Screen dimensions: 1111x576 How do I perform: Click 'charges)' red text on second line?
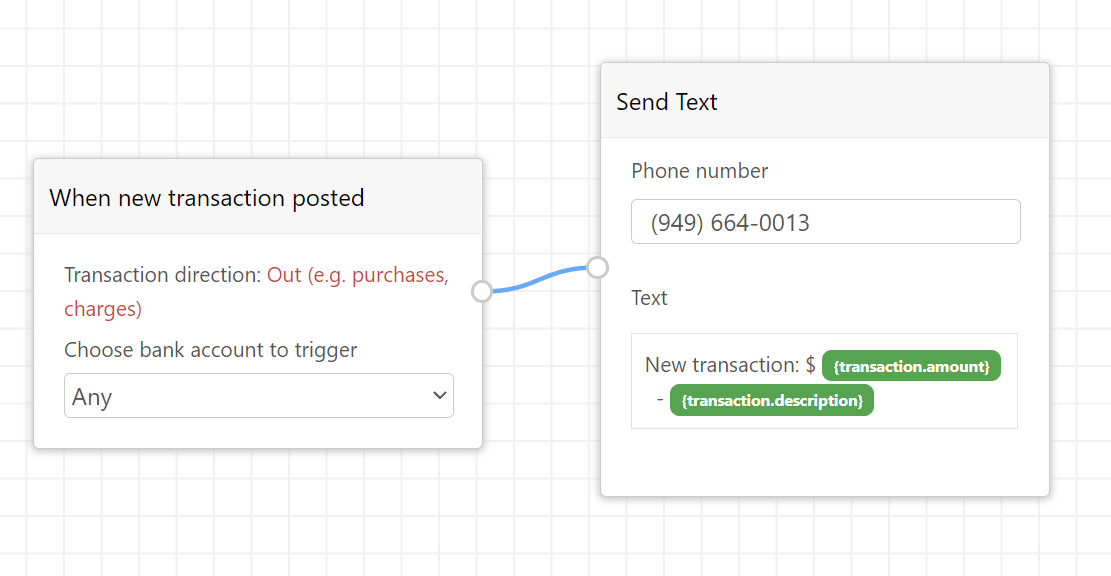pos(103,309)
